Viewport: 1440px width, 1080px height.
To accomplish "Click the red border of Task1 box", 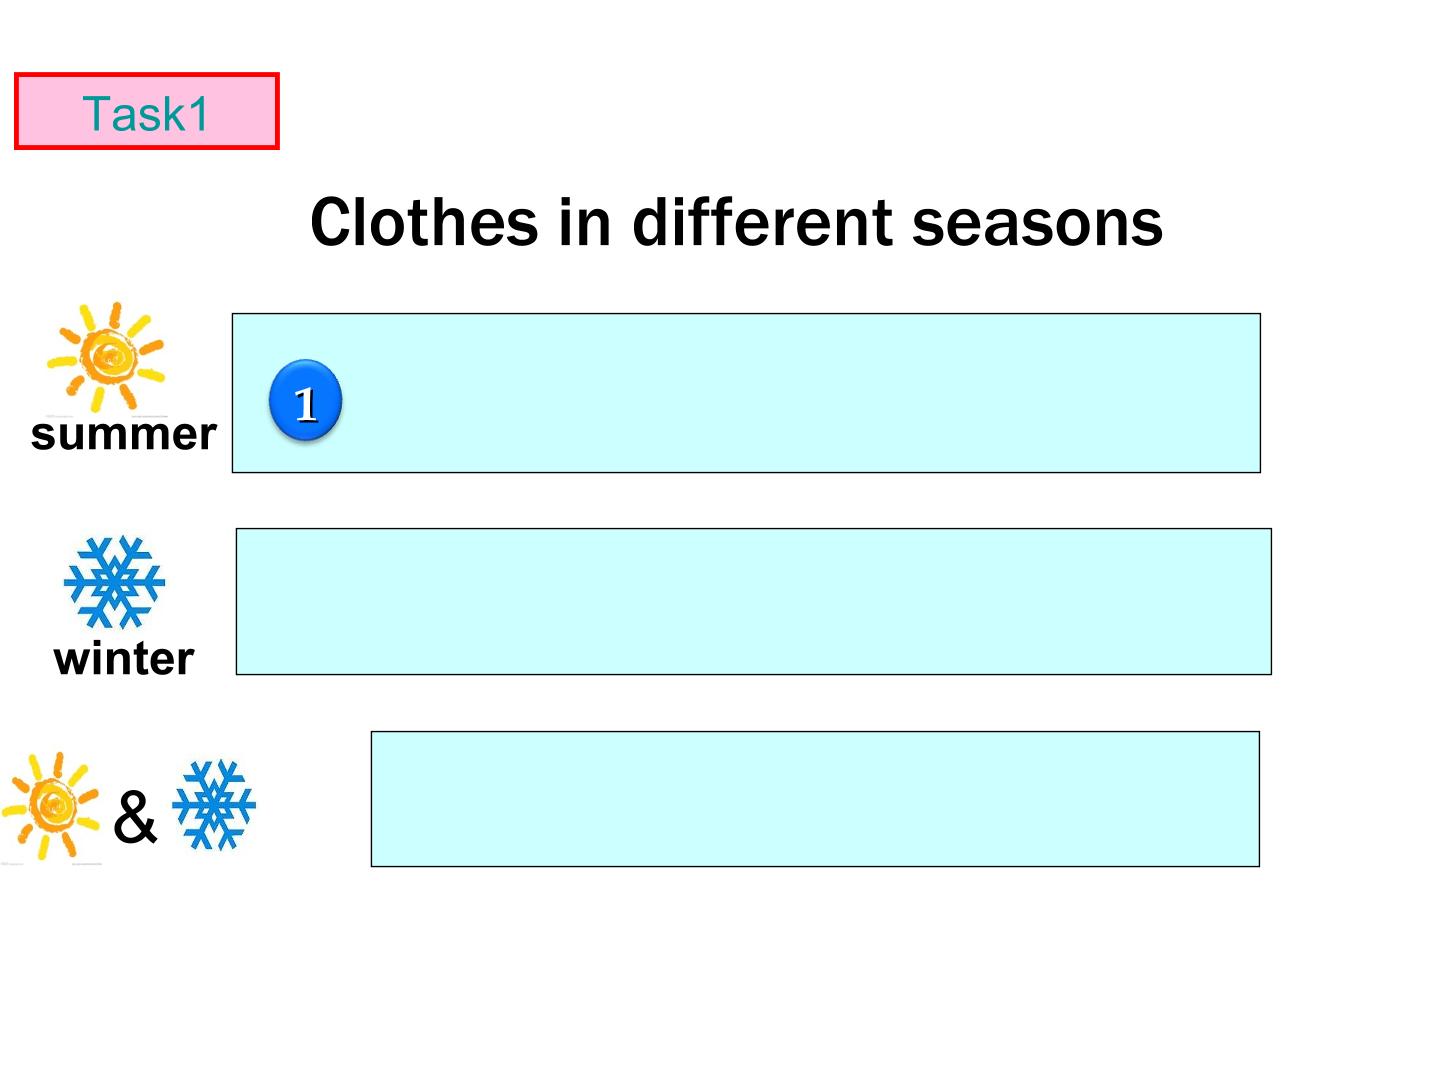I will click(147, 75).
